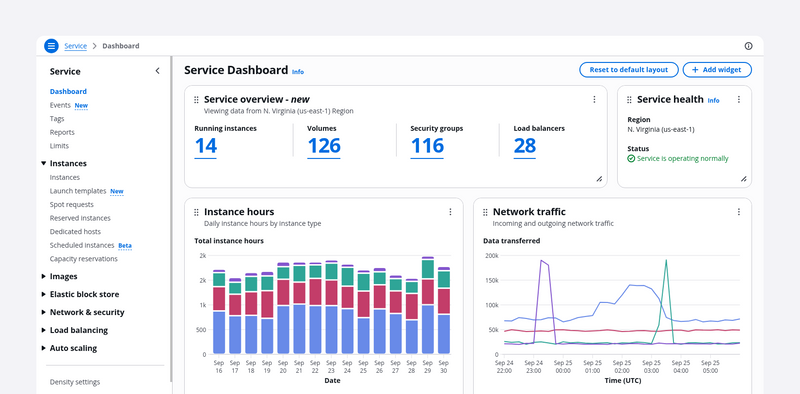Open the hamburger navigation menu icon
This screenshot has width=800, height=394.
click(x=51, y=46)
